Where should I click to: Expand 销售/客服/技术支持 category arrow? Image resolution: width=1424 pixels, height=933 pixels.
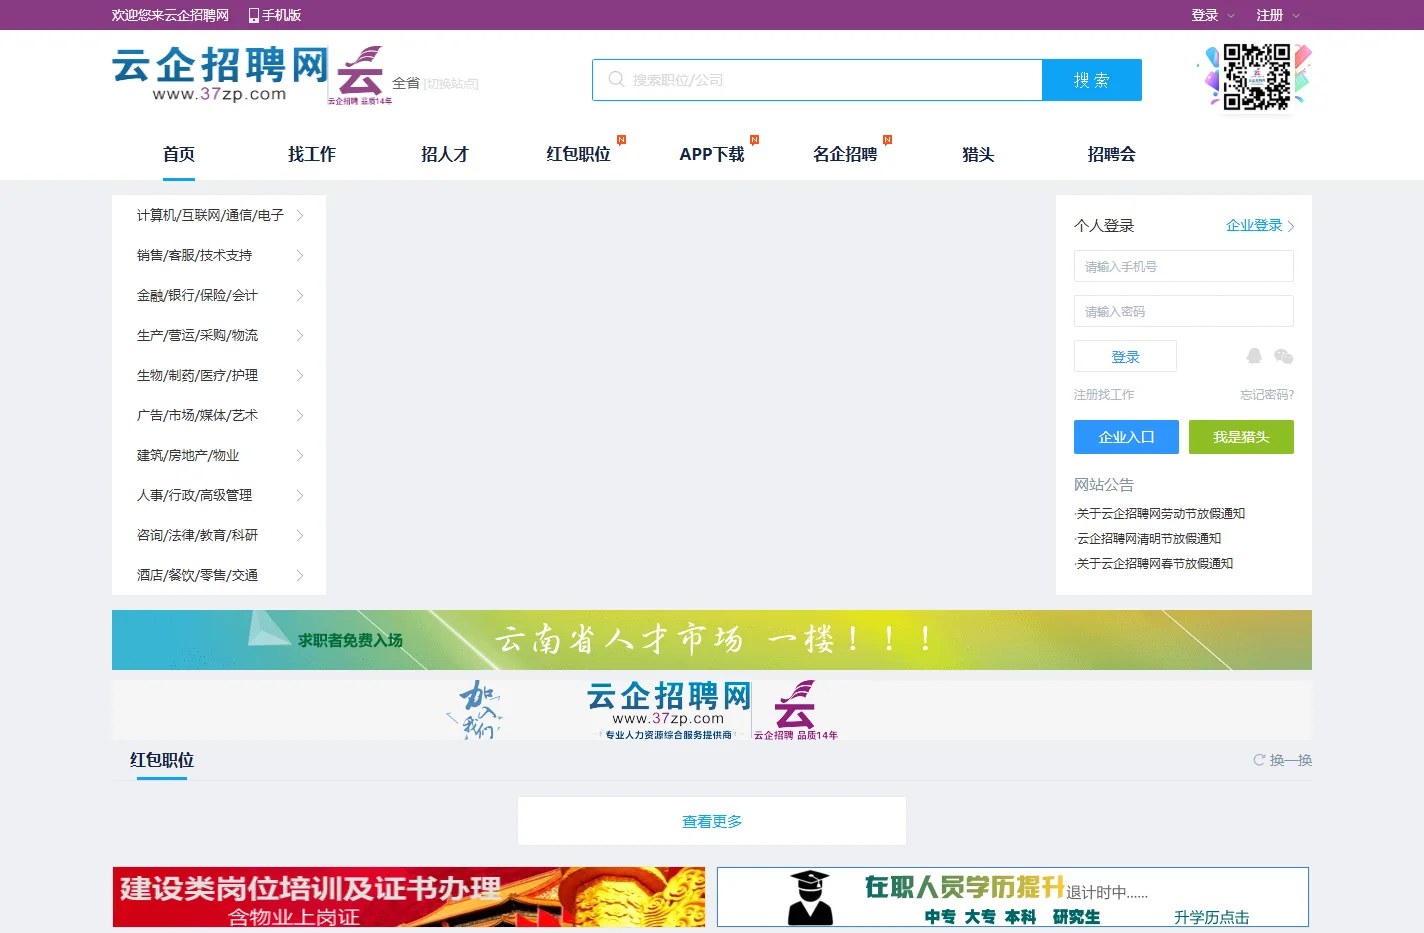coord(300,255)
